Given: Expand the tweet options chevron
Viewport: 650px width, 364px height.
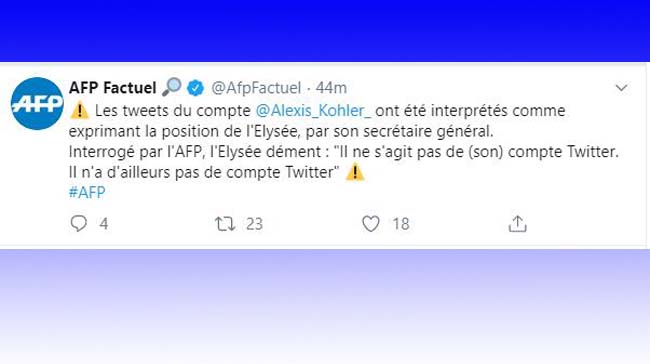Looking at the screenshot, I should point(621,87).
